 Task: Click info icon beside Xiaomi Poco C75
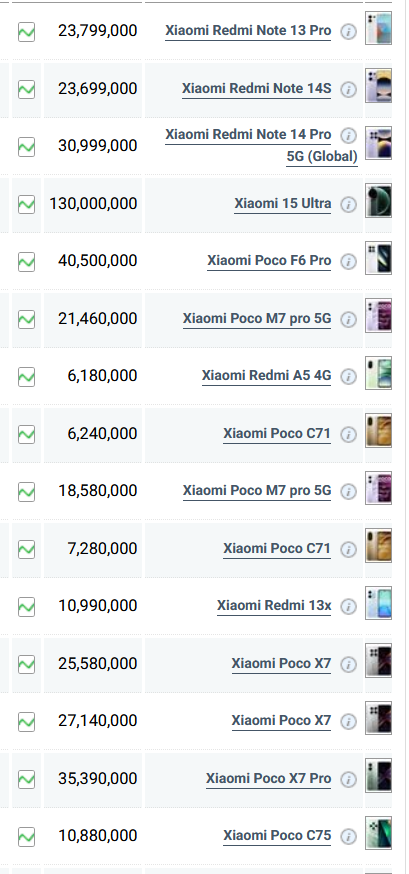[x=348, y=836]
